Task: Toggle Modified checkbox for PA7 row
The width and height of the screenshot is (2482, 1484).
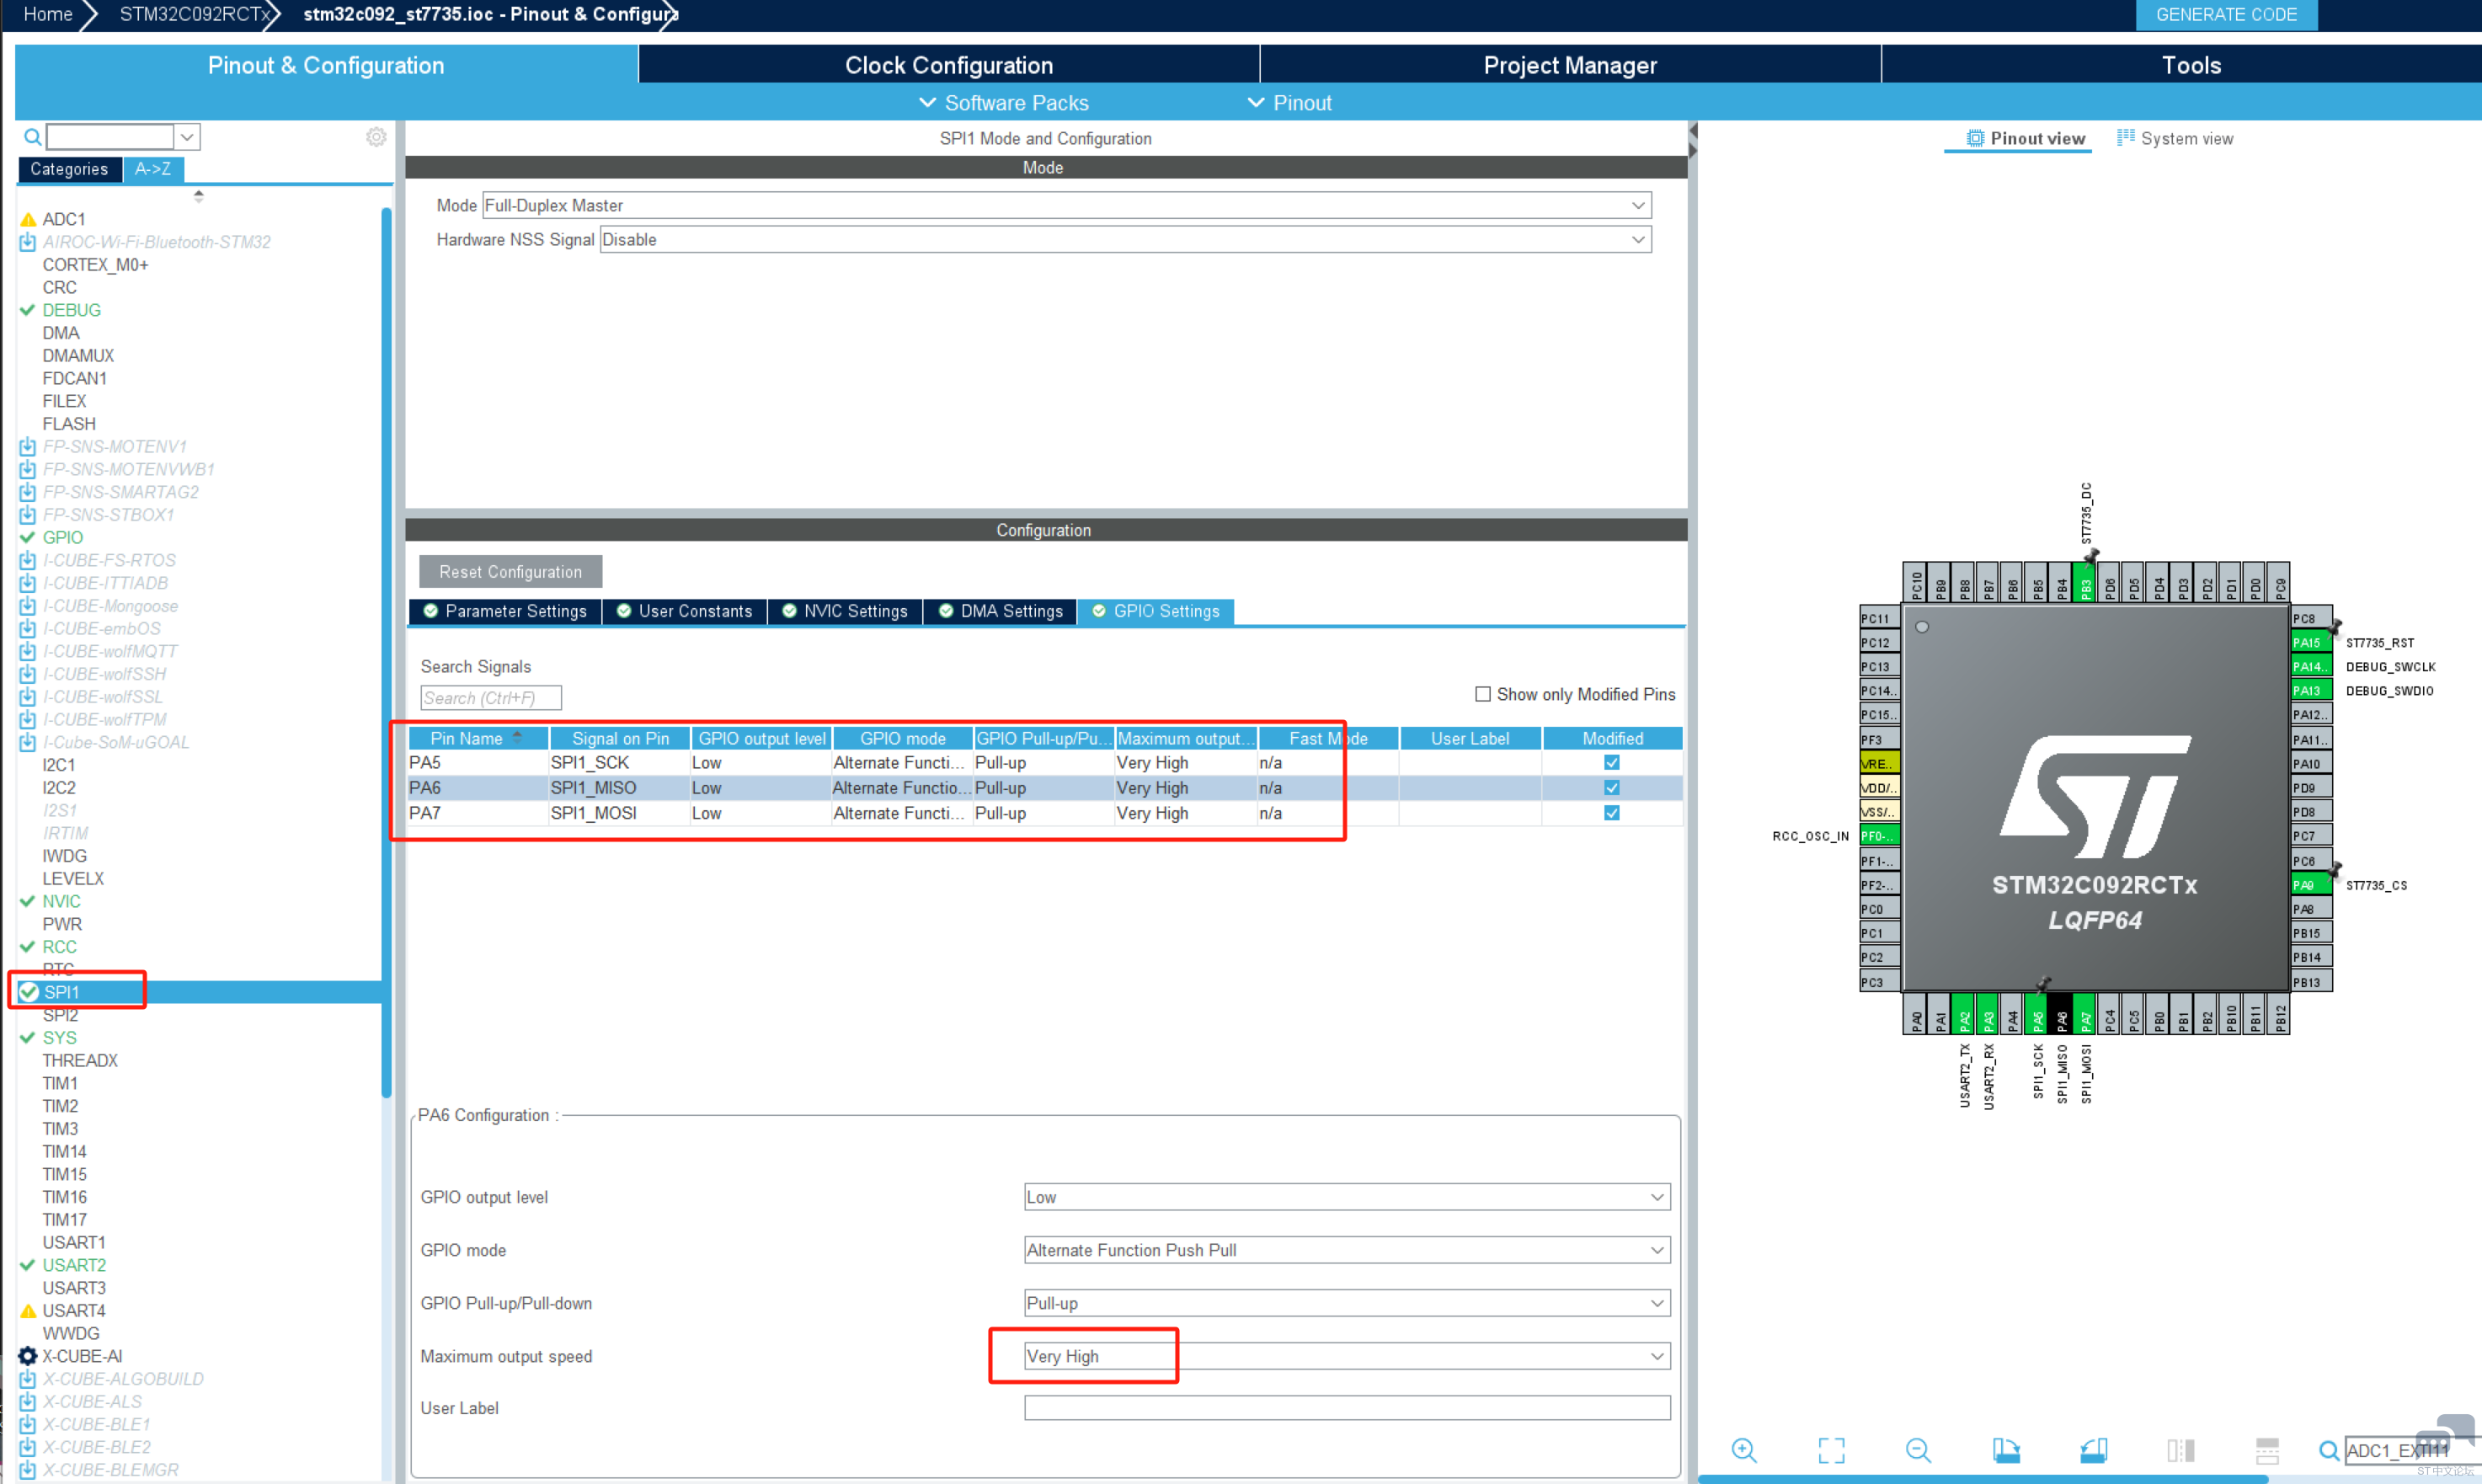Action: point(1612,813)
